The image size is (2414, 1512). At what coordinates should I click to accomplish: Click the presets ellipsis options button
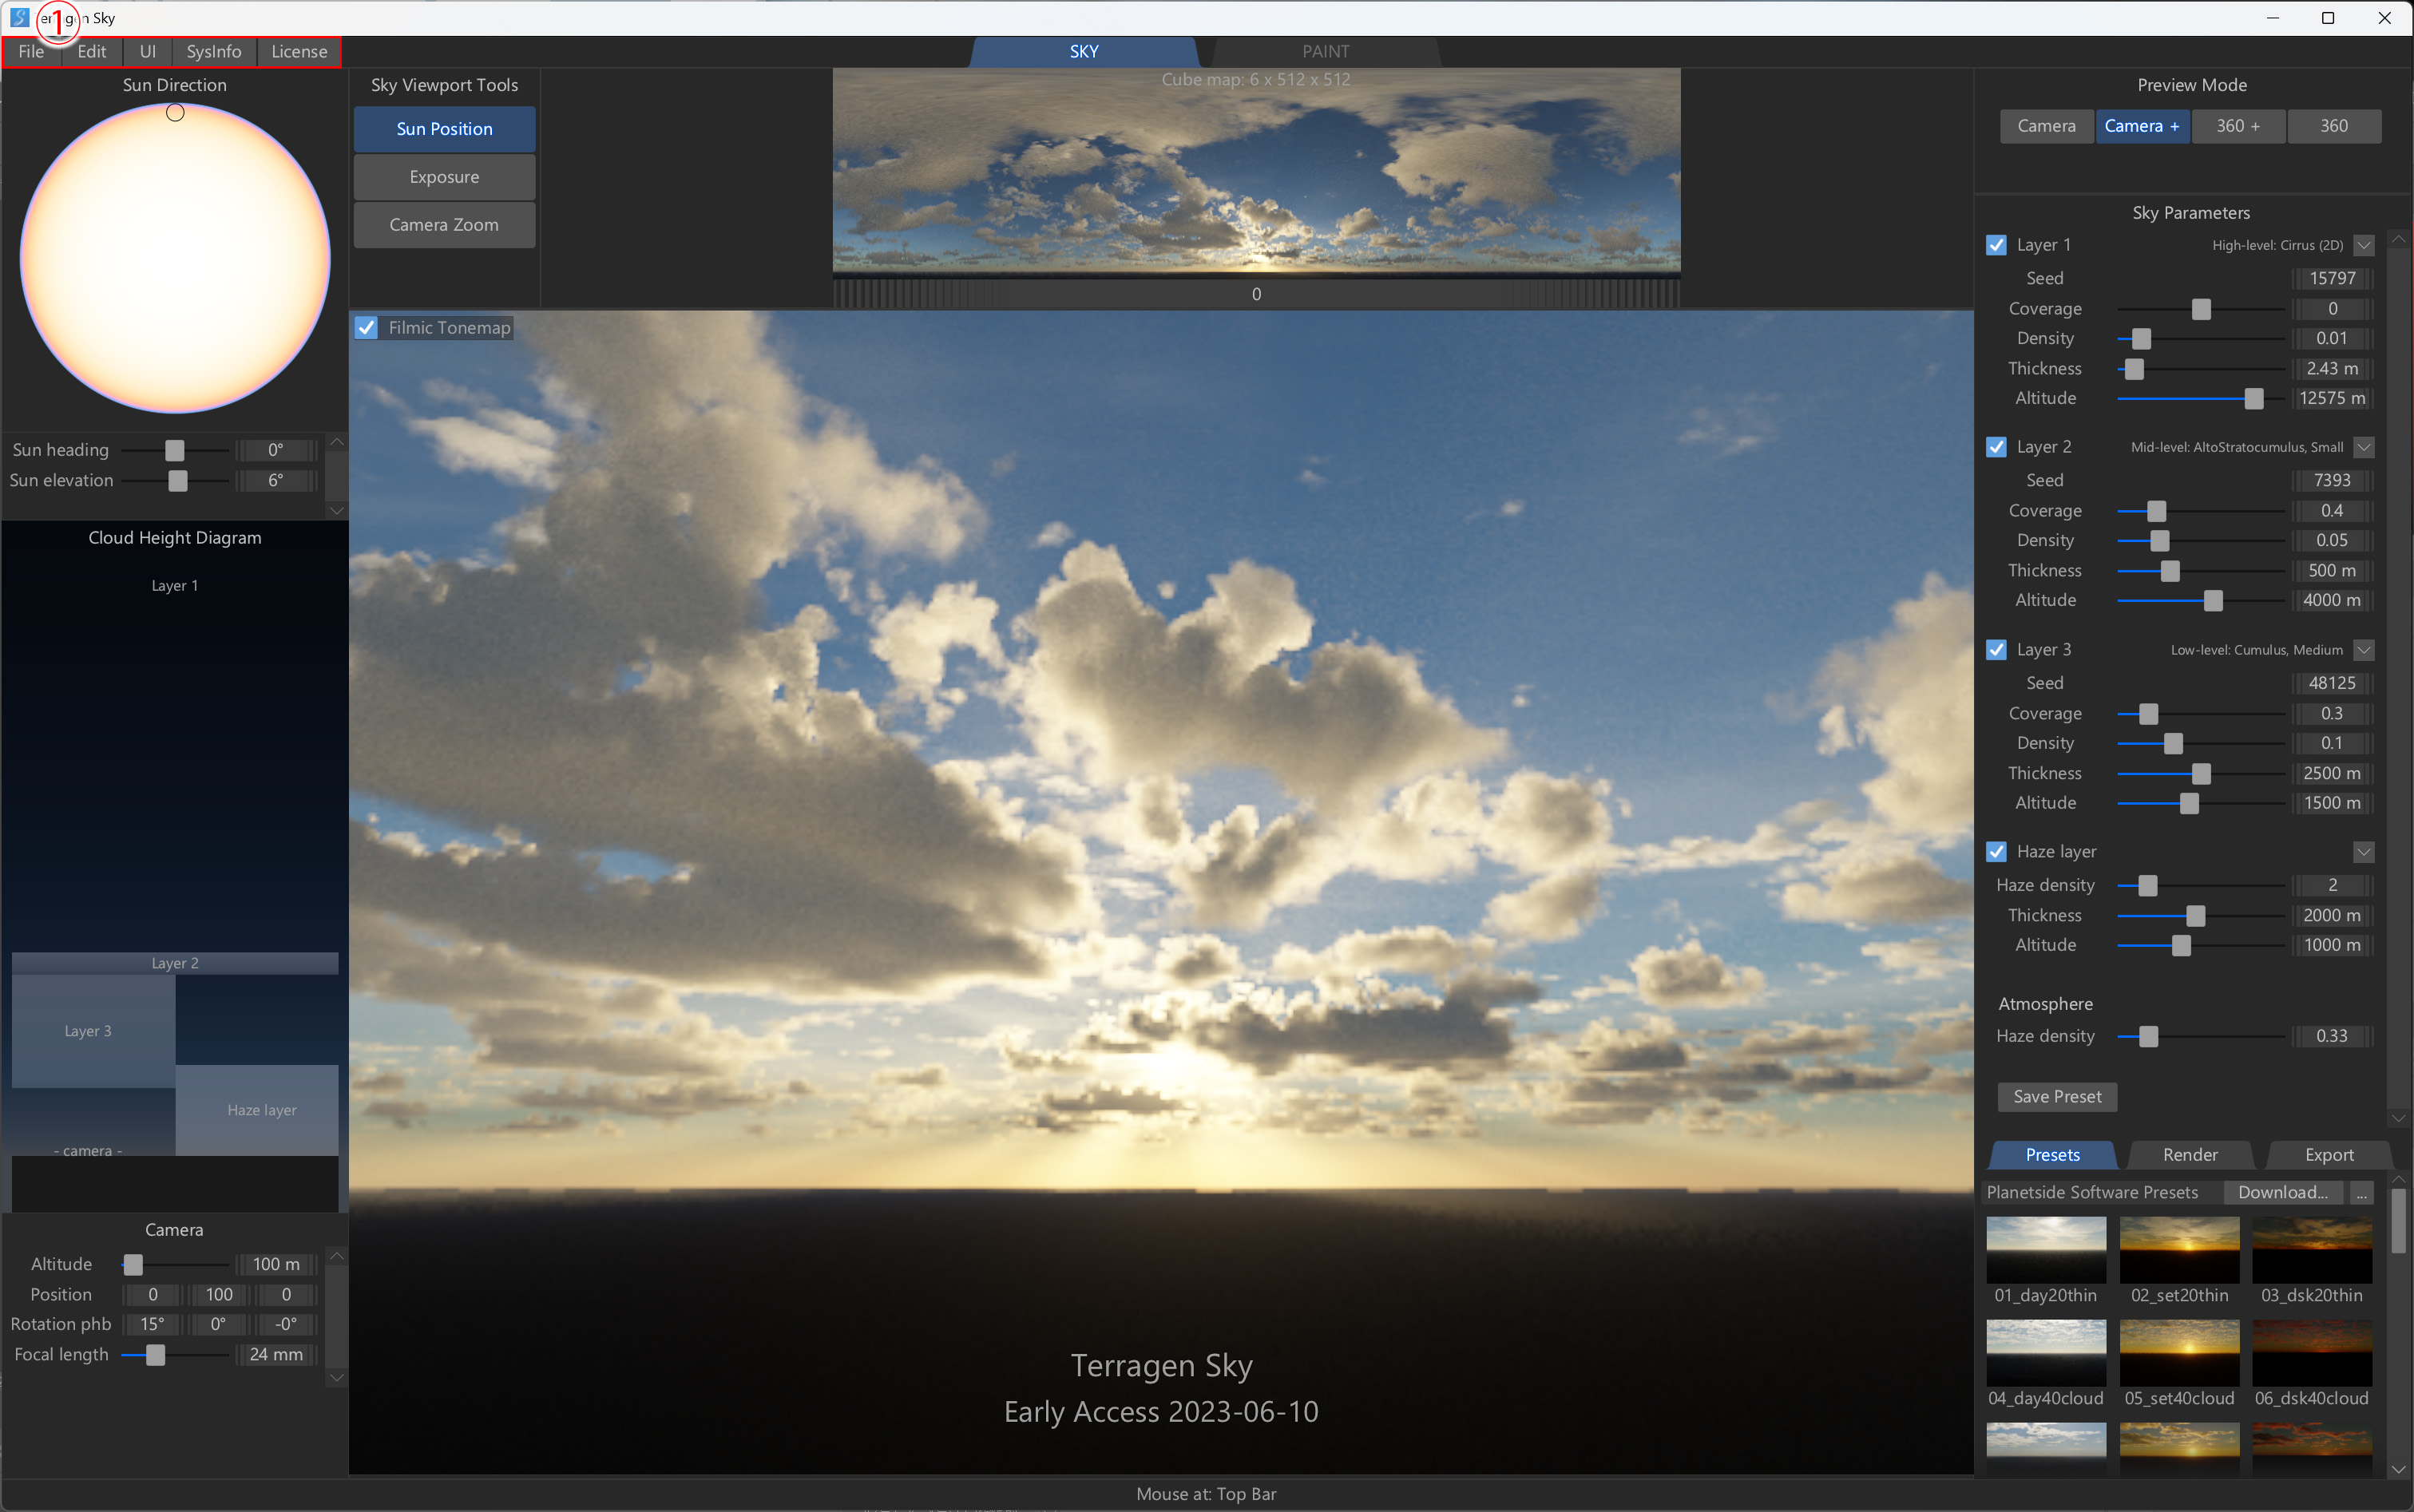point(2361,1192)
